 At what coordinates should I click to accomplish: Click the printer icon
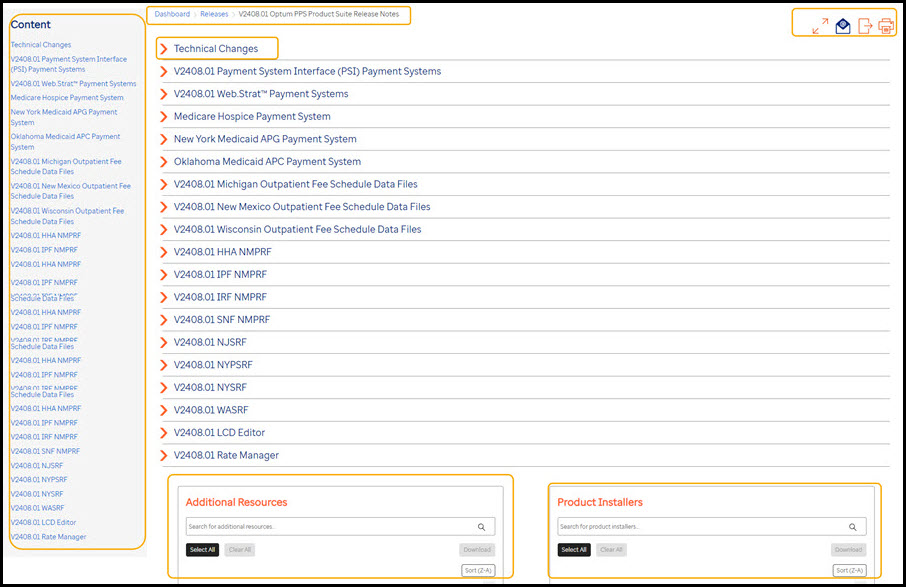click(886, 26)
